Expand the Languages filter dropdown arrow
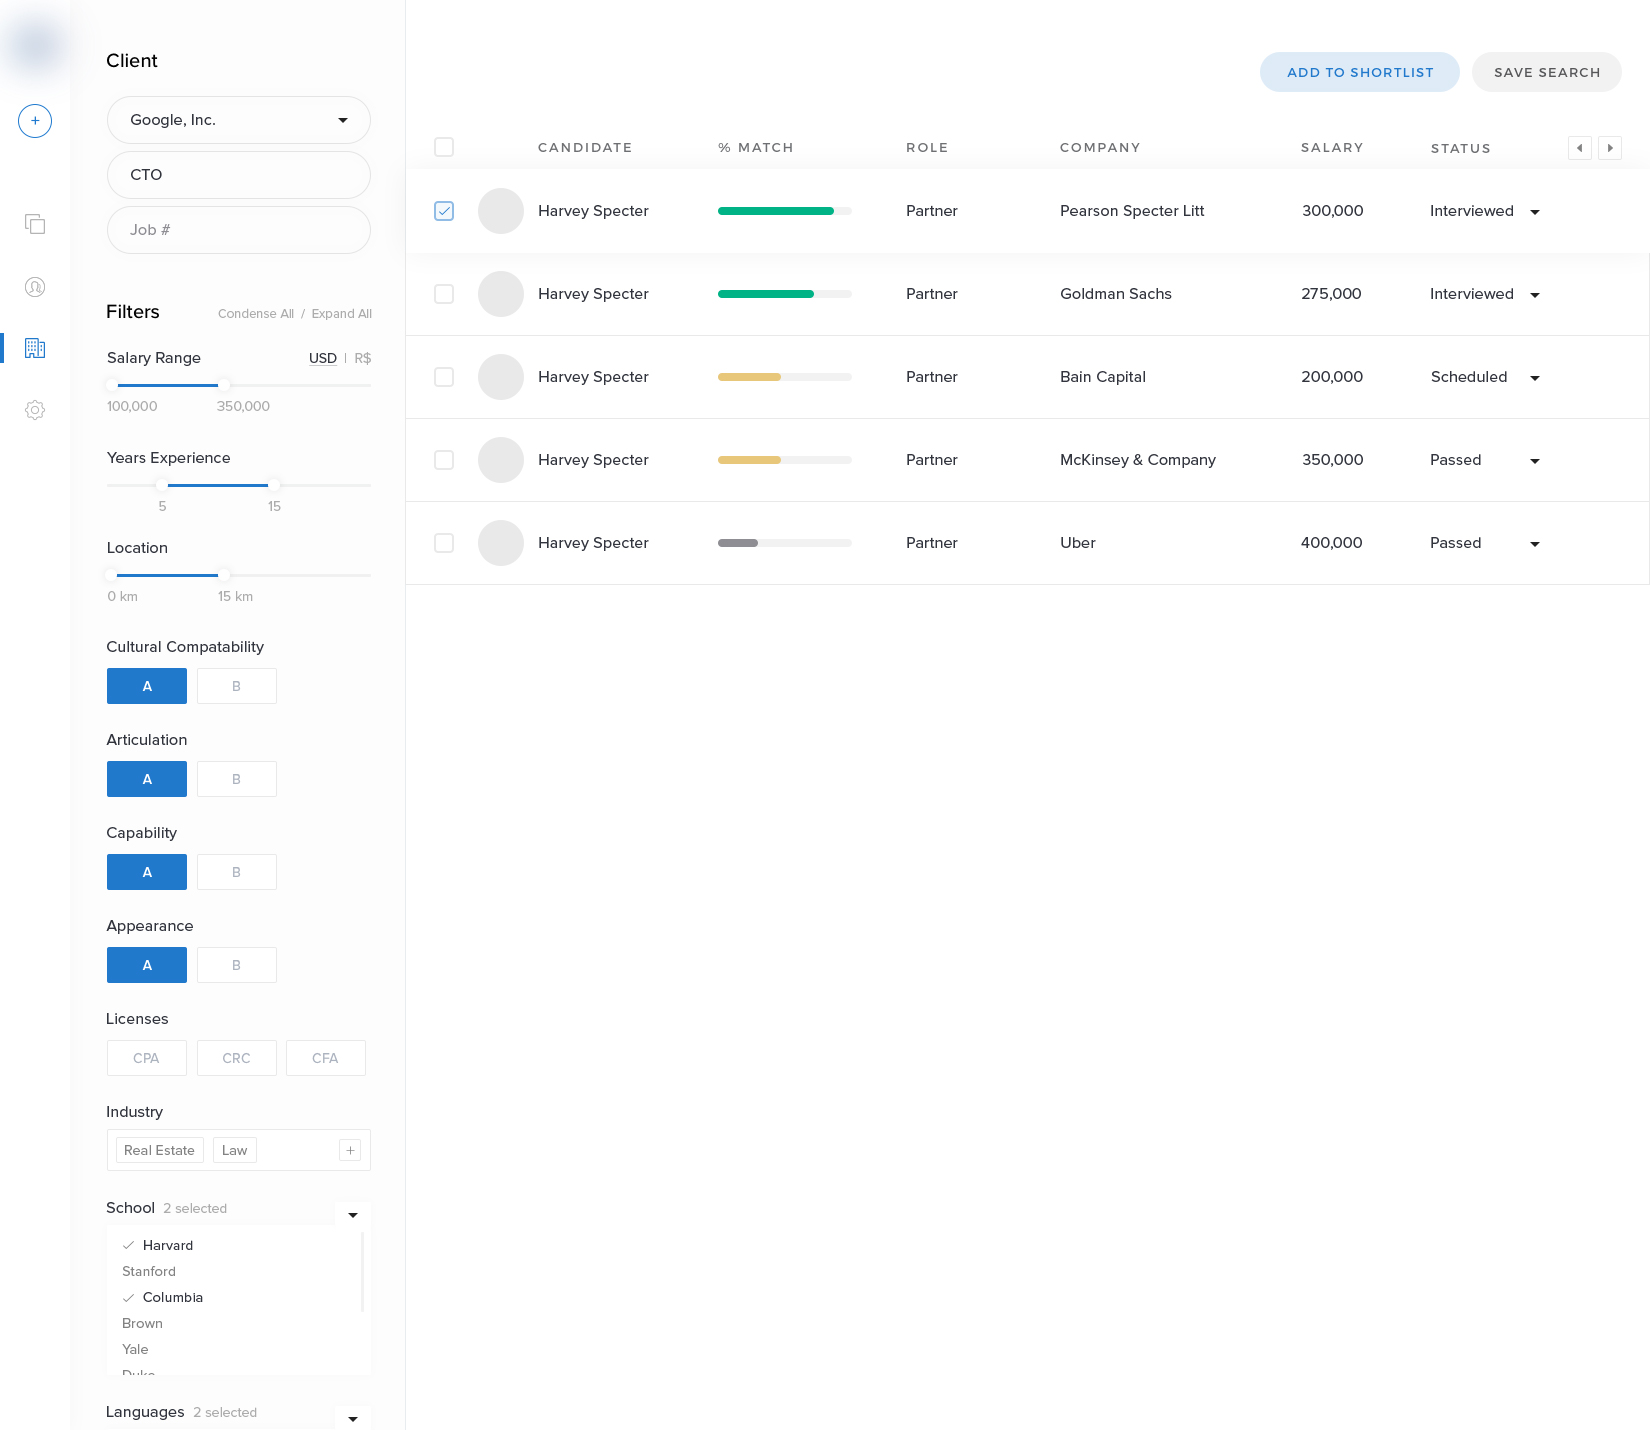 pos(353,1418)
